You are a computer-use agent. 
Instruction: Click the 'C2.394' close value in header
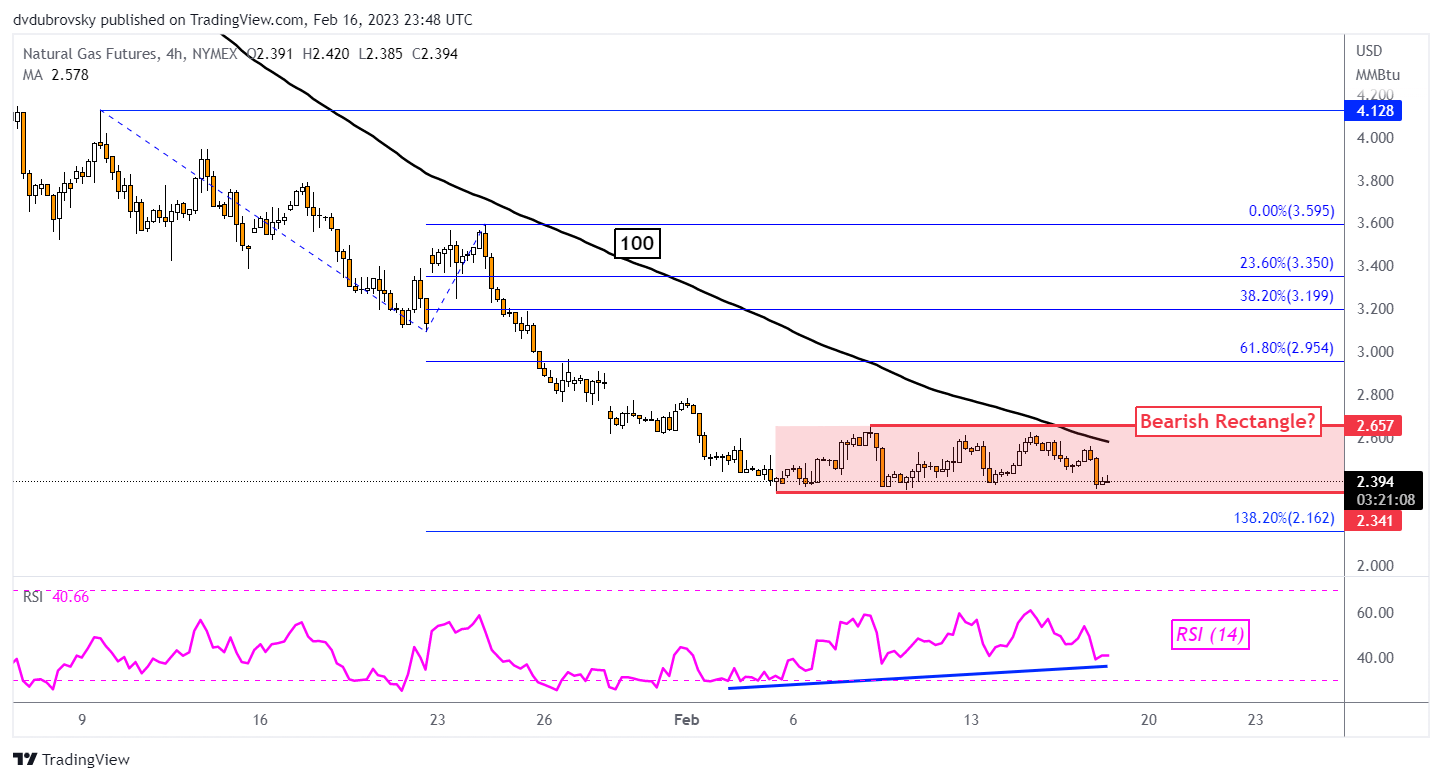[434, 54]
